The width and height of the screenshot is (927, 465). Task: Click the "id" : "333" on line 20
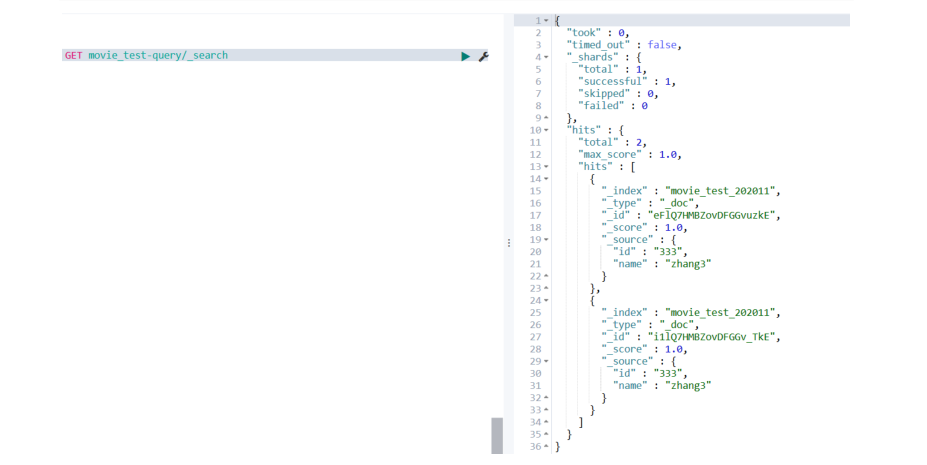pyautogui.click(x=650, y=252)
